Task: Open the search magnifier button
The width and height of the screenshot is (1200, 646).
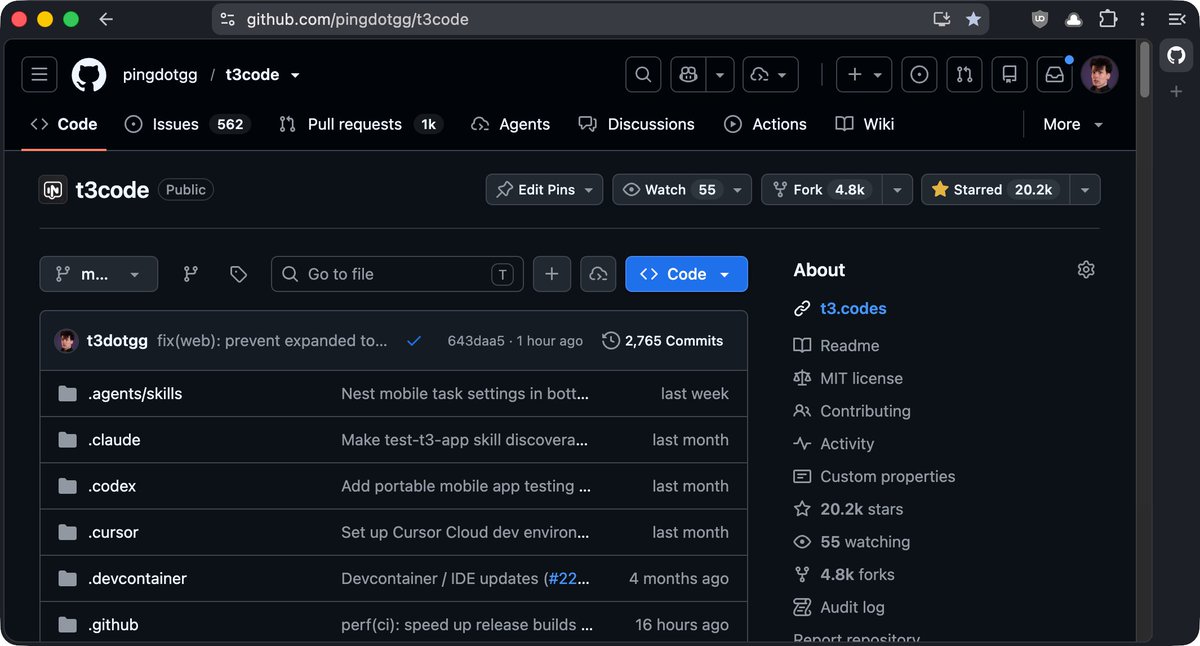Action: [643, 74]
